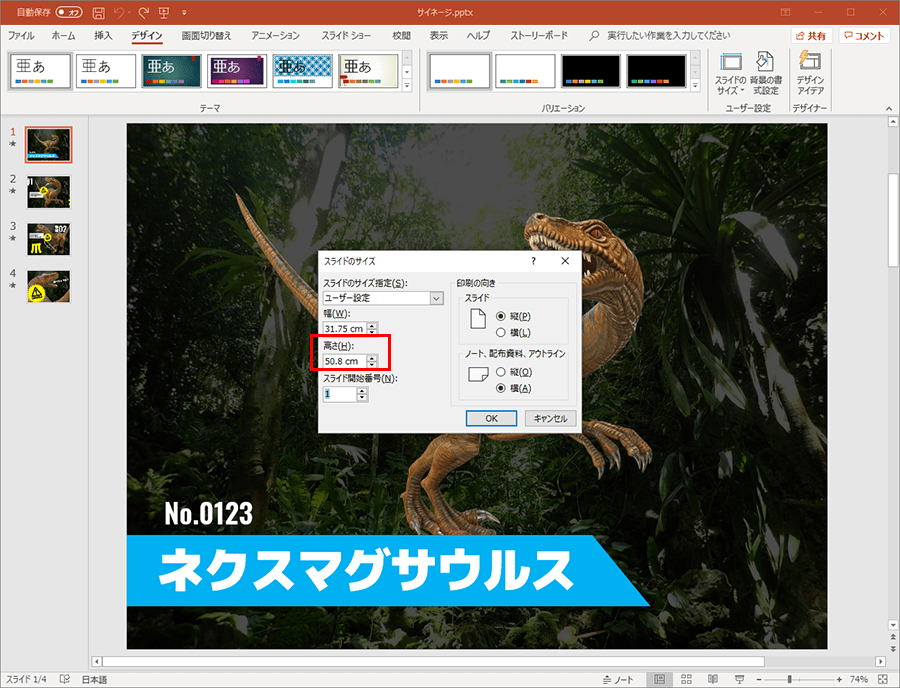
Task: Confirm the dialog with OK
Action: click(x=491, y=418)
